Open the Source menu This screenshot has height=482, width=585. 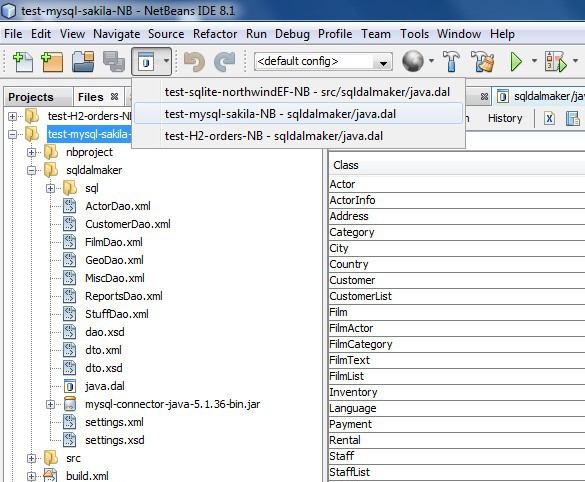tap(166, 34)
